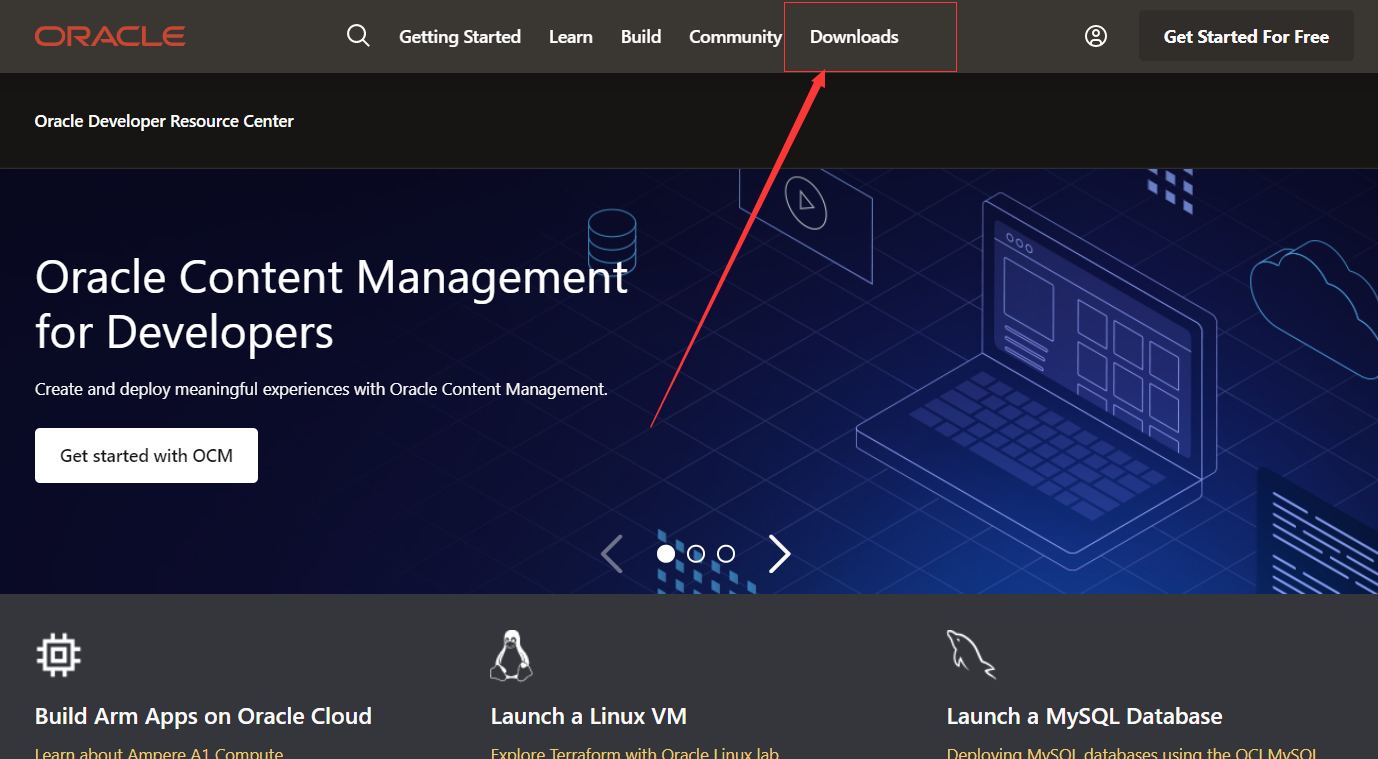Screen dimensions: 1378x759
Task: Open Oracle Developer Resource Center link
Action: point(164,121)
